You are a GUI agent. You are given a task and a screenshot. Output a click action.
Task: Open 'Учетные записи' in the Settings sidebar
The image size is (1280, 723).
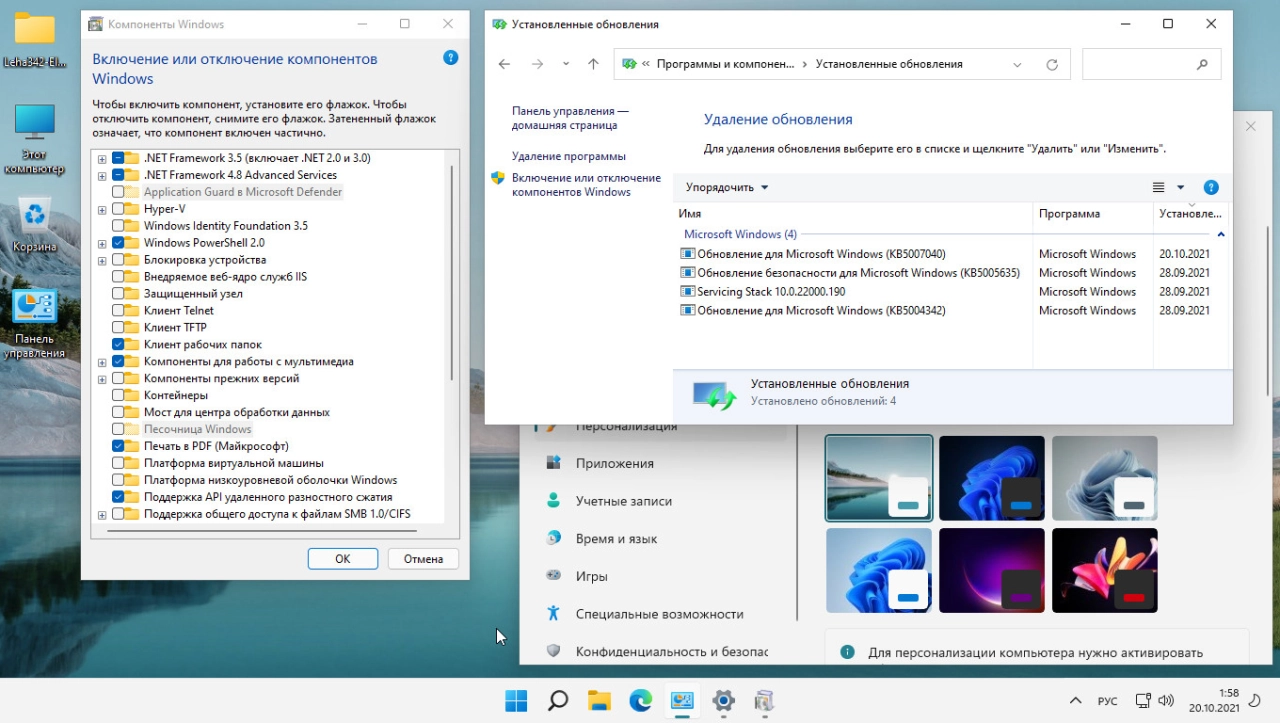623,501
